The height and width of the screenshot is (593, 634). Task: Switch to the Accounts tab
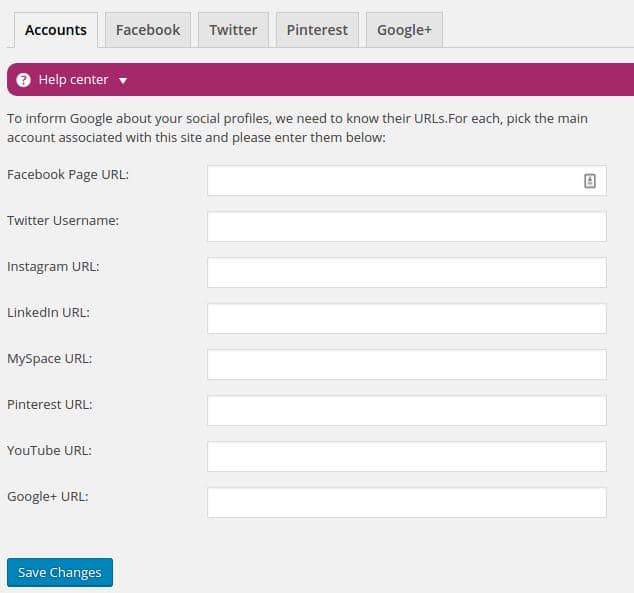[56, 30]
